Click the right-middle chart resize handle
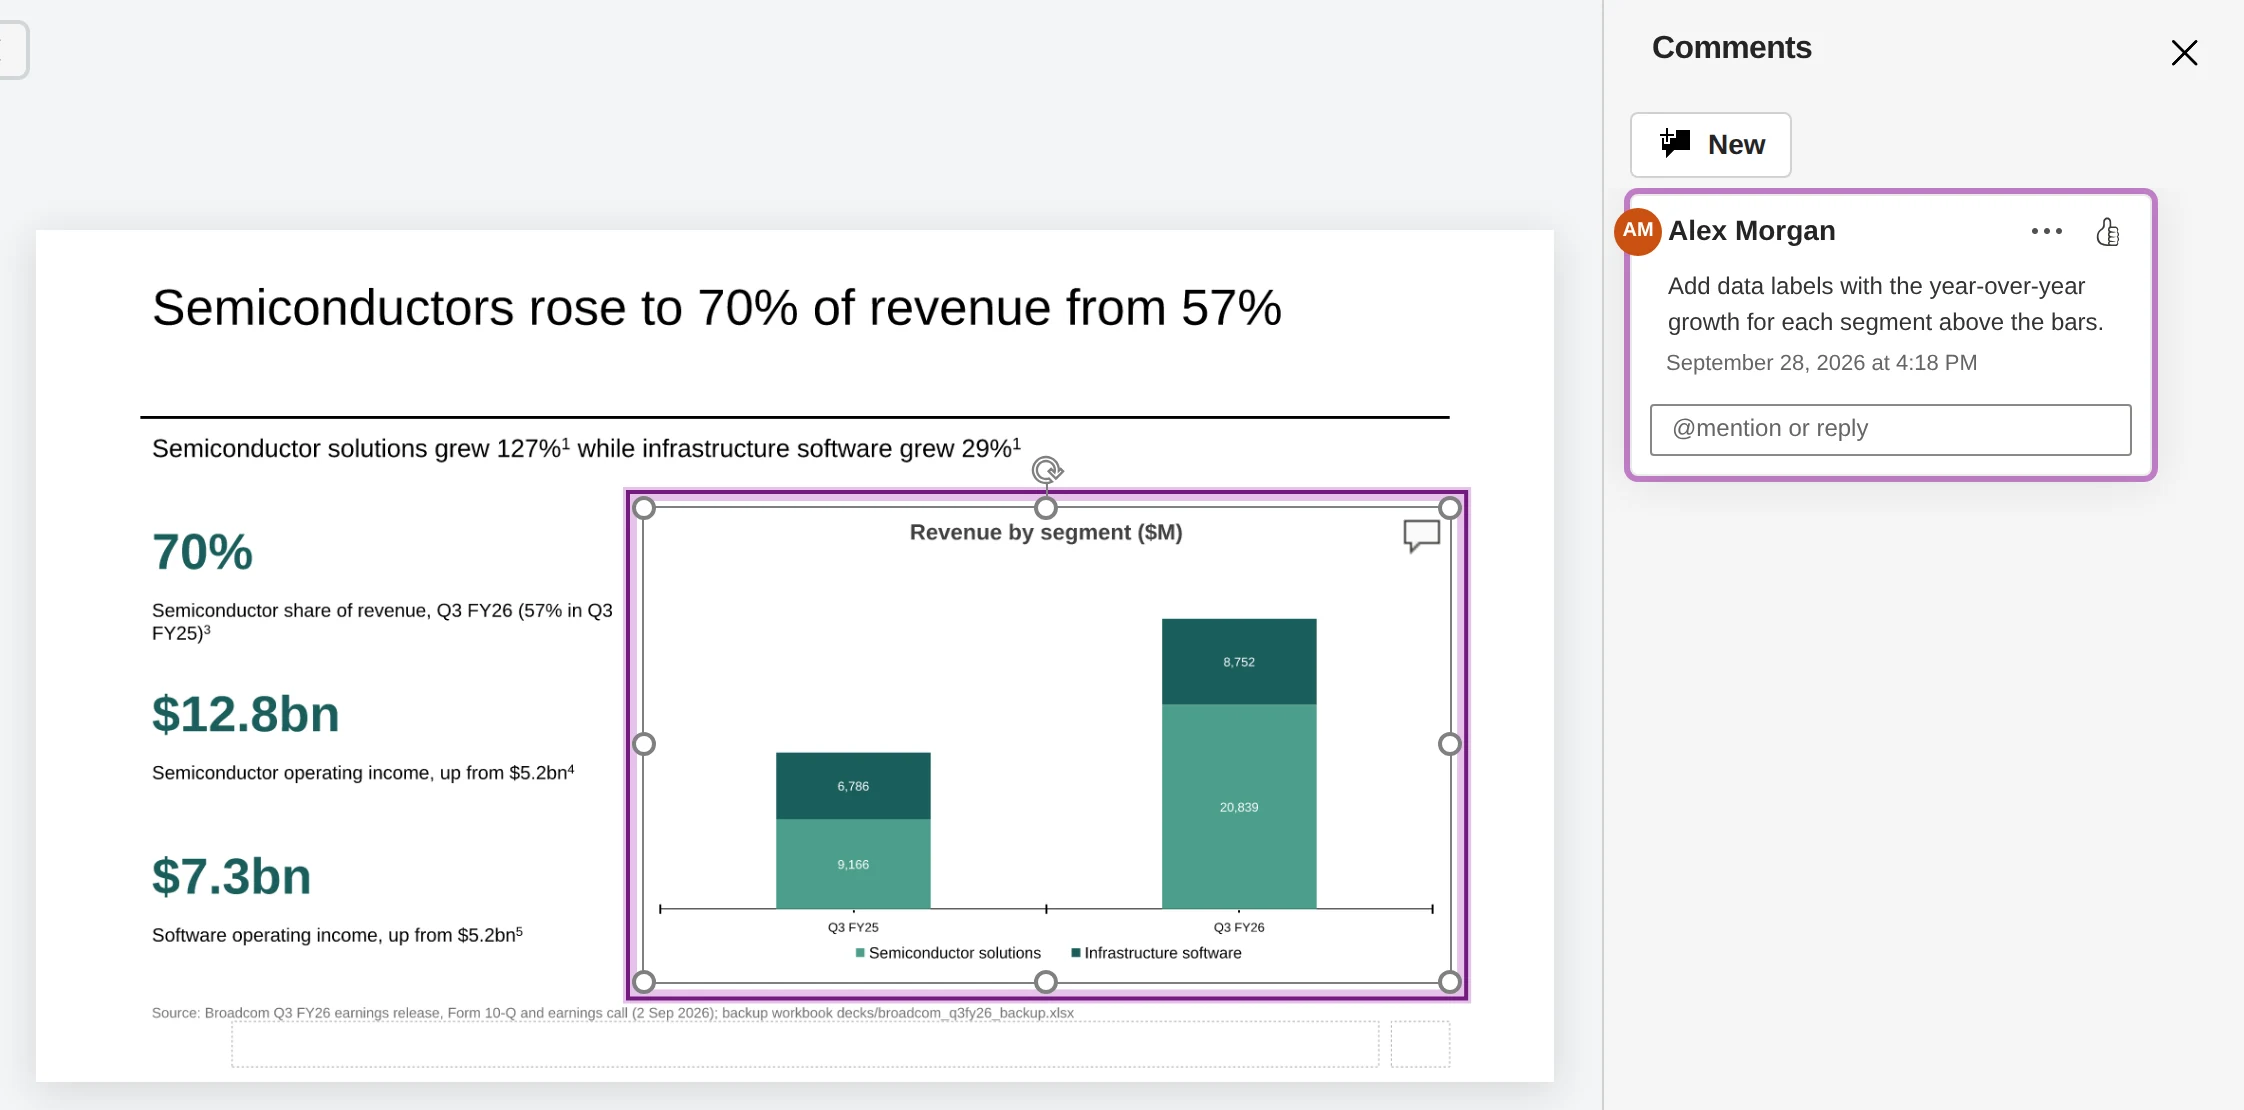Screen dimensions: 2244x1110 (x=1449, y=744)
